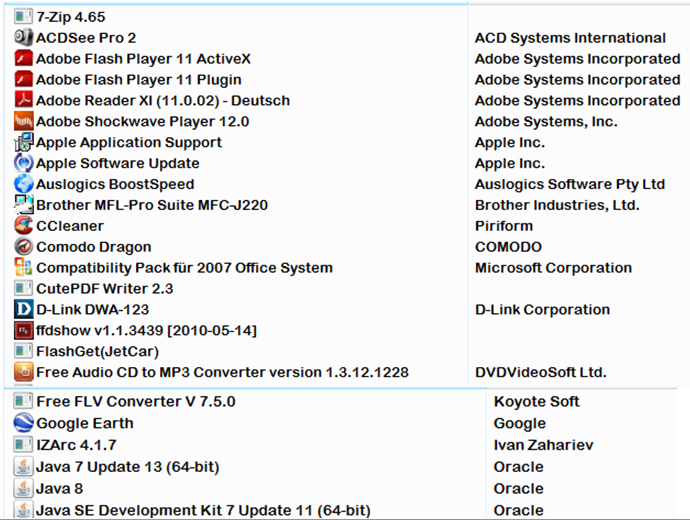Image resolution: width=690 pixels, height=520 pixels.
Task: Select the Google Earth entry name
Action: pyautogui.click(x=85, y=423)
